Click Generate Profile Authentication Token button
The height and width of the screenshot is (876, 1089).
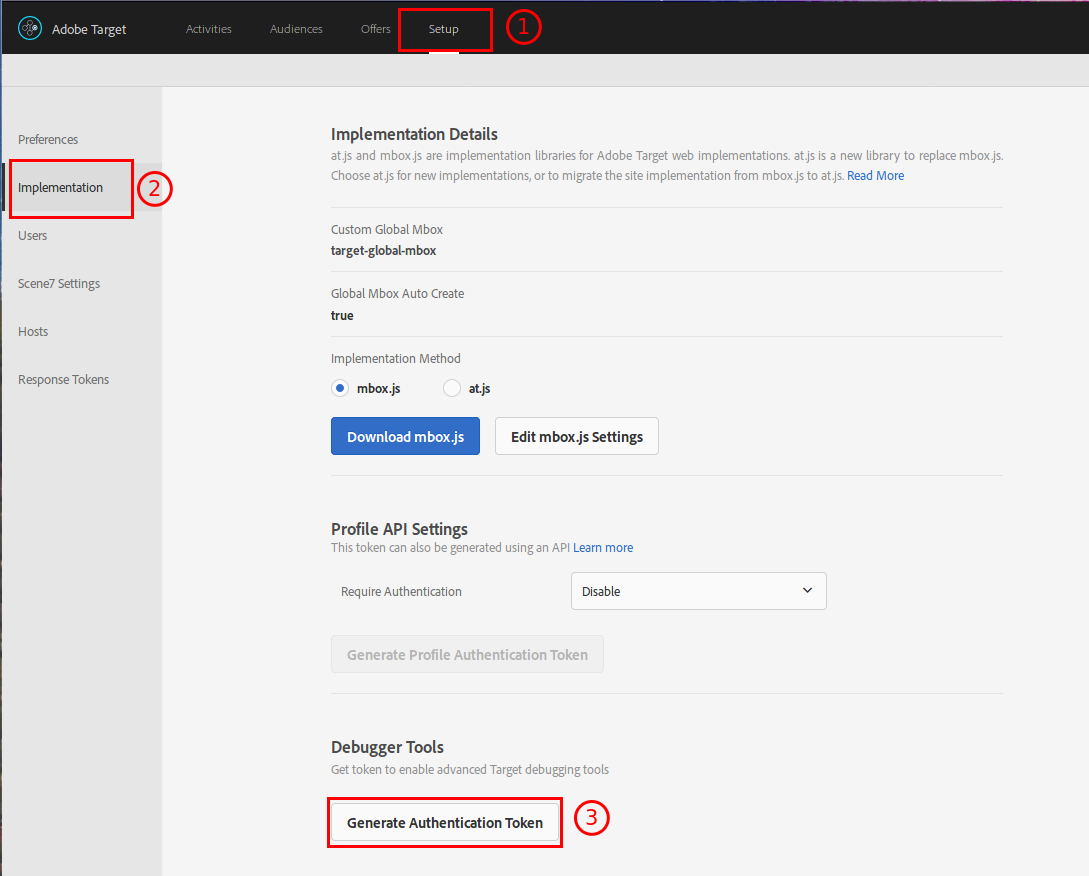[467, 654]
